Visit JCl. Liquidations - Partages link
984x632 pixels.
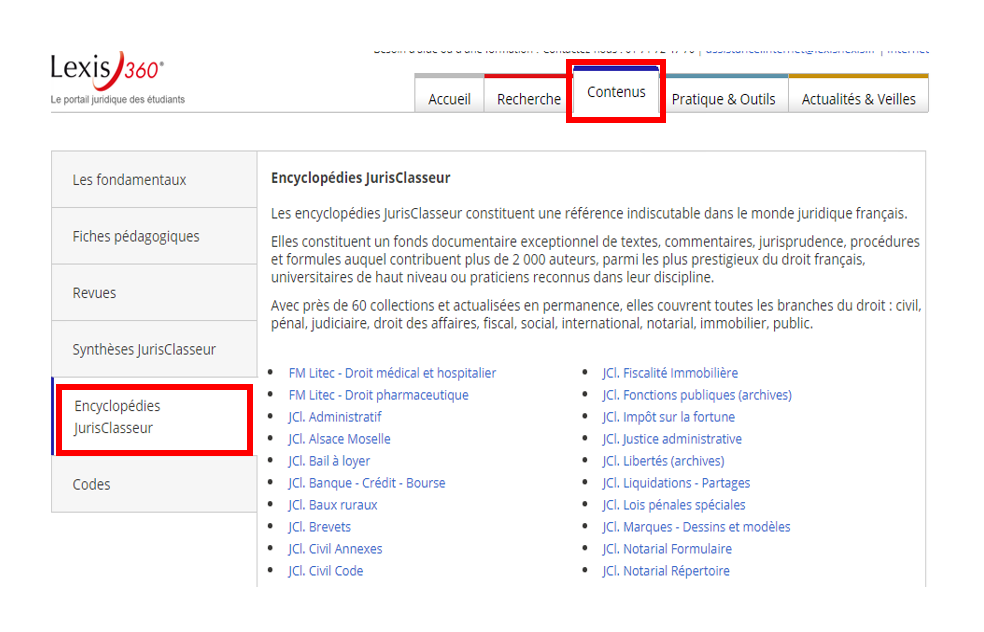click(676, 483)
